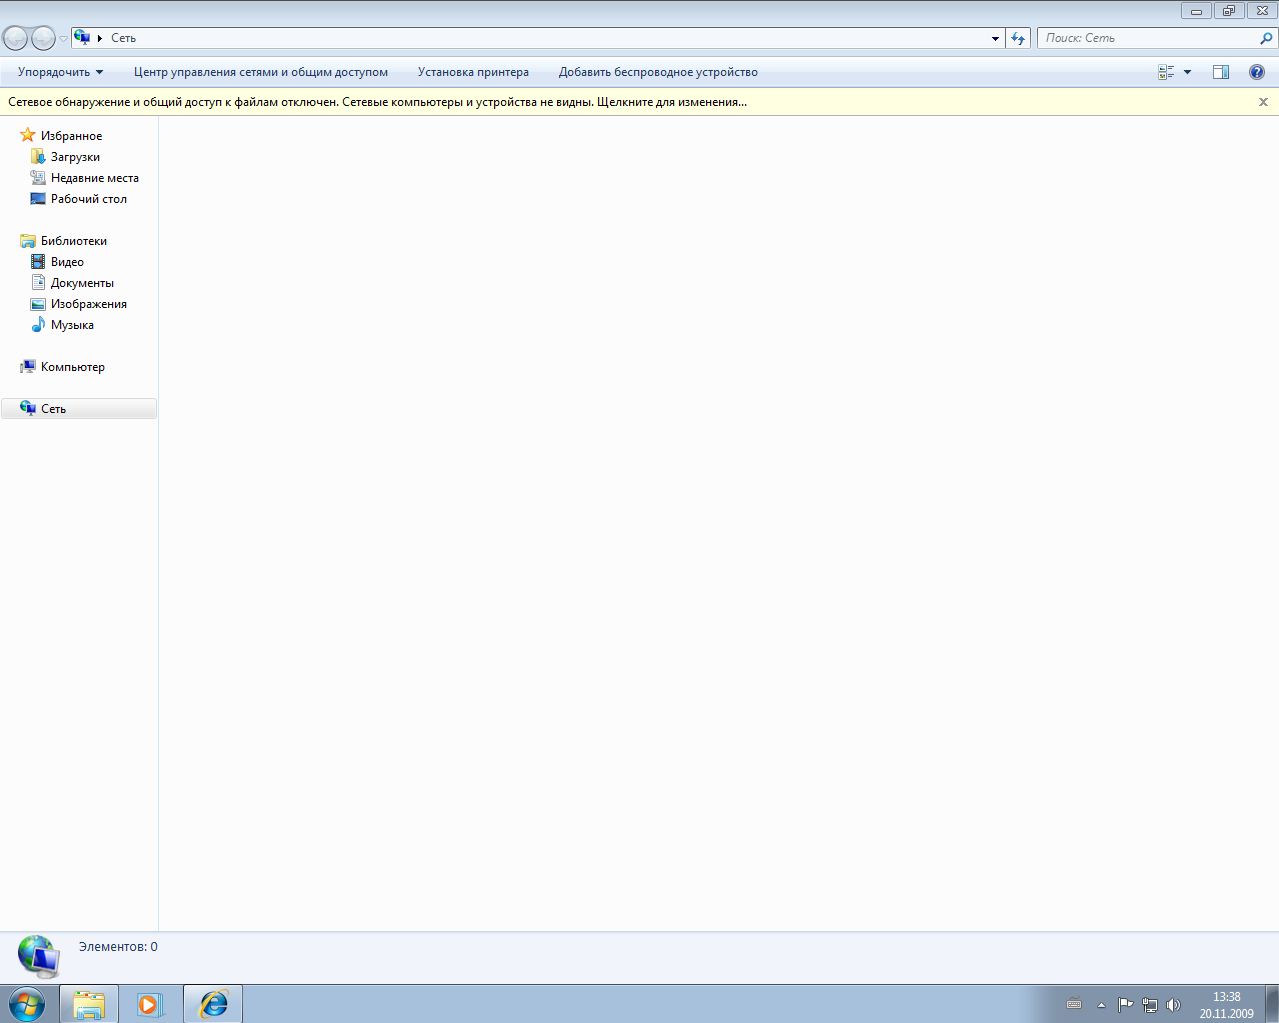
Task: Click Добавить беспроводное устройство
Action: click(658, 72)
